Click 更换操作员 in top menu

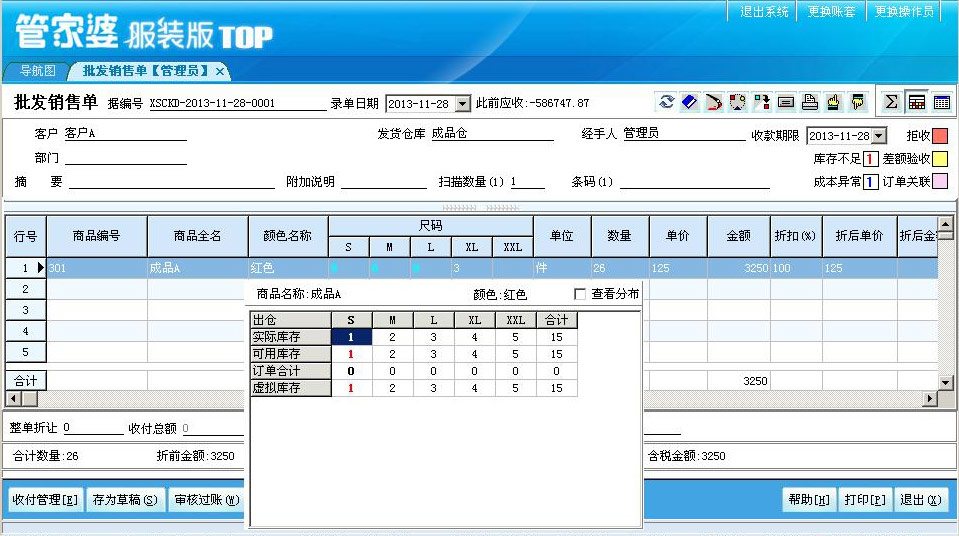(903, 12)
